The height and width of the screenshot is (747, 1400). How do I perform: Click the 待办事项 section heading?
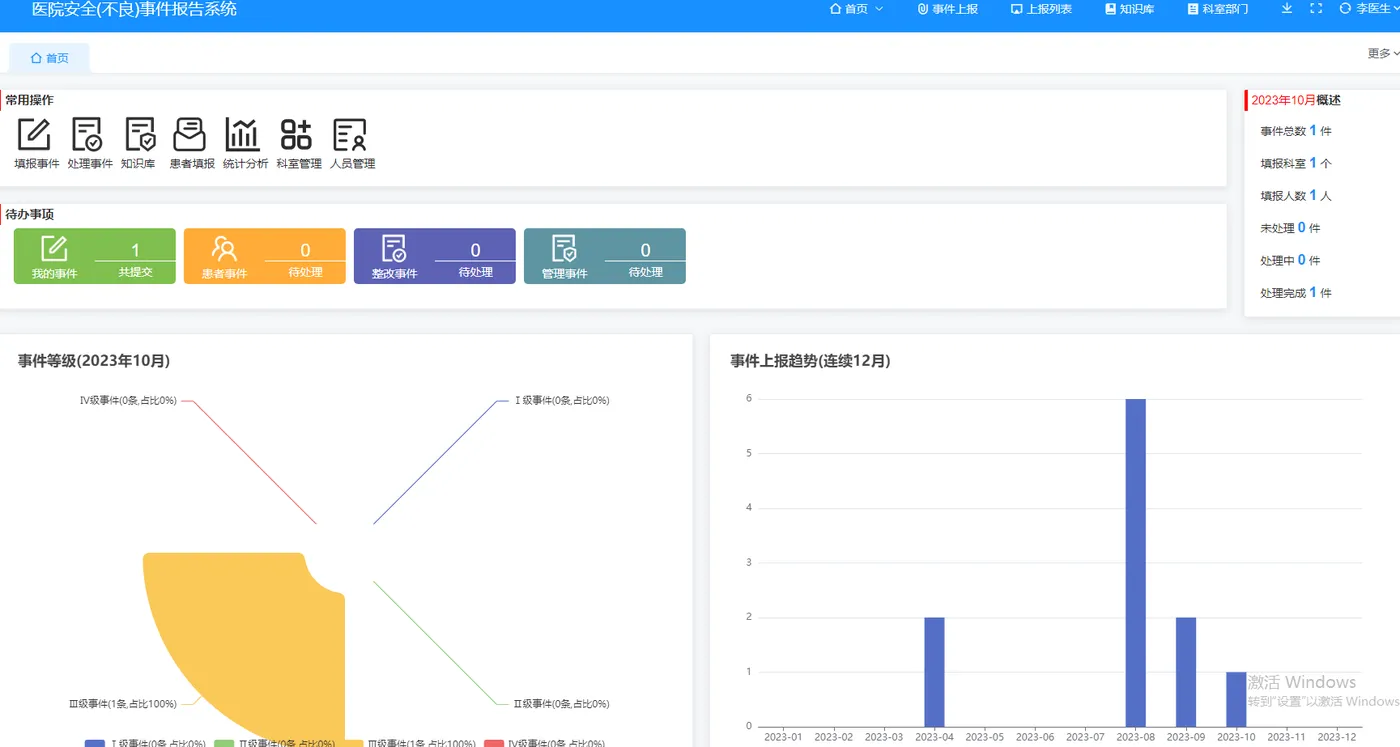pos(30,214)
